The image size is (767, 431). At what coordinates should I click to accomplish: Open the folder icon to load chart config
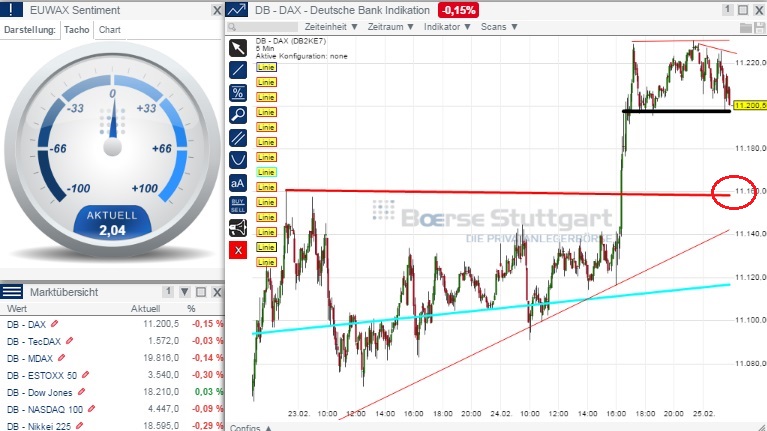click(x=745, y=27)
